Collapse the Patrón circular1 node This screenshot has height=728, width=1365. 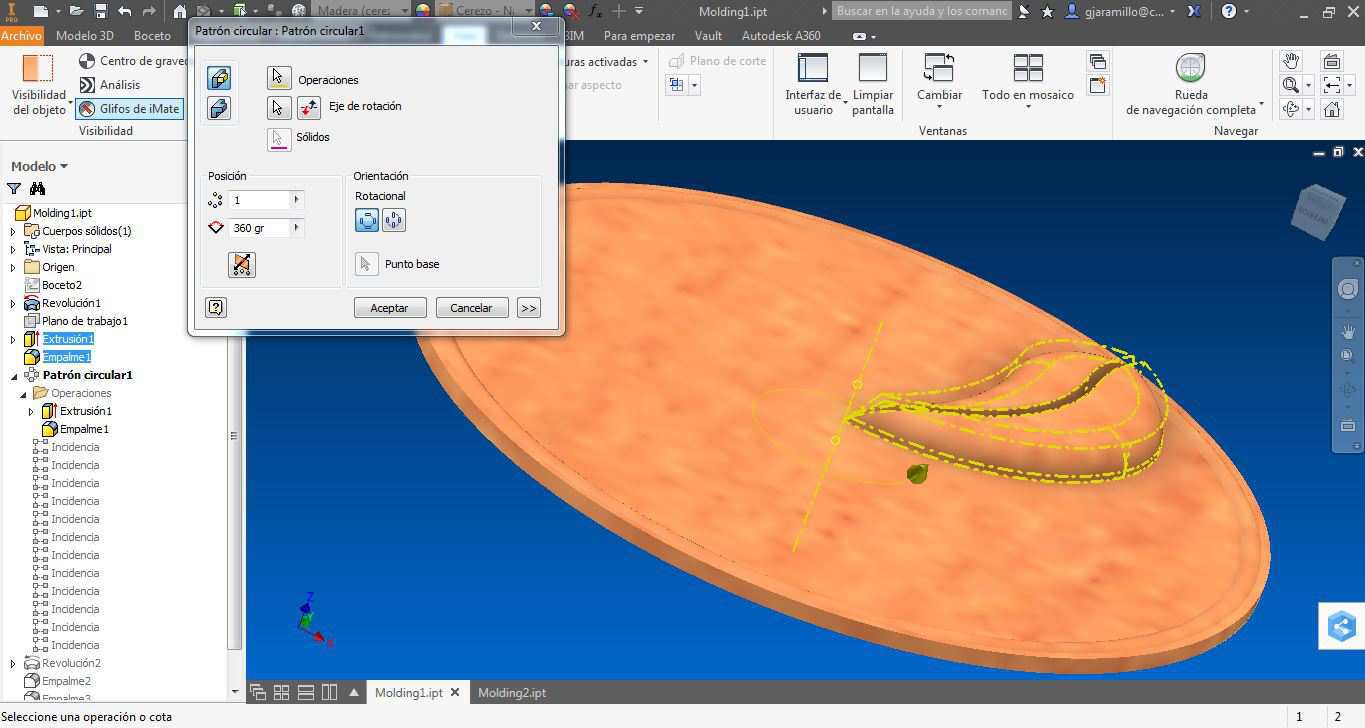tap(13, 375)
